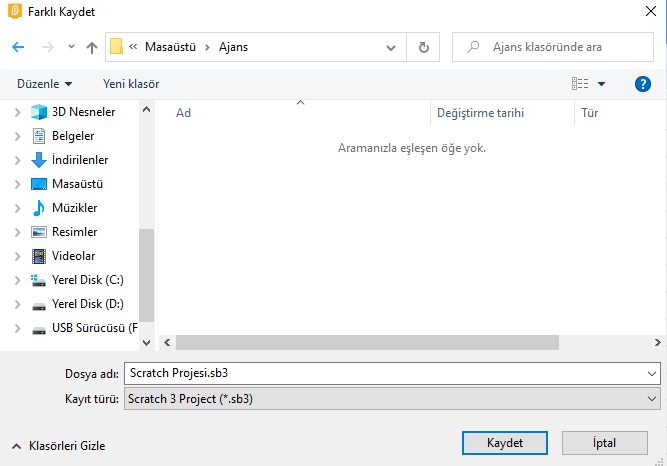Screen dimensions: 667x466
Task: Select 3D Nesneler in navigation pane
Action: coord(83,112)
